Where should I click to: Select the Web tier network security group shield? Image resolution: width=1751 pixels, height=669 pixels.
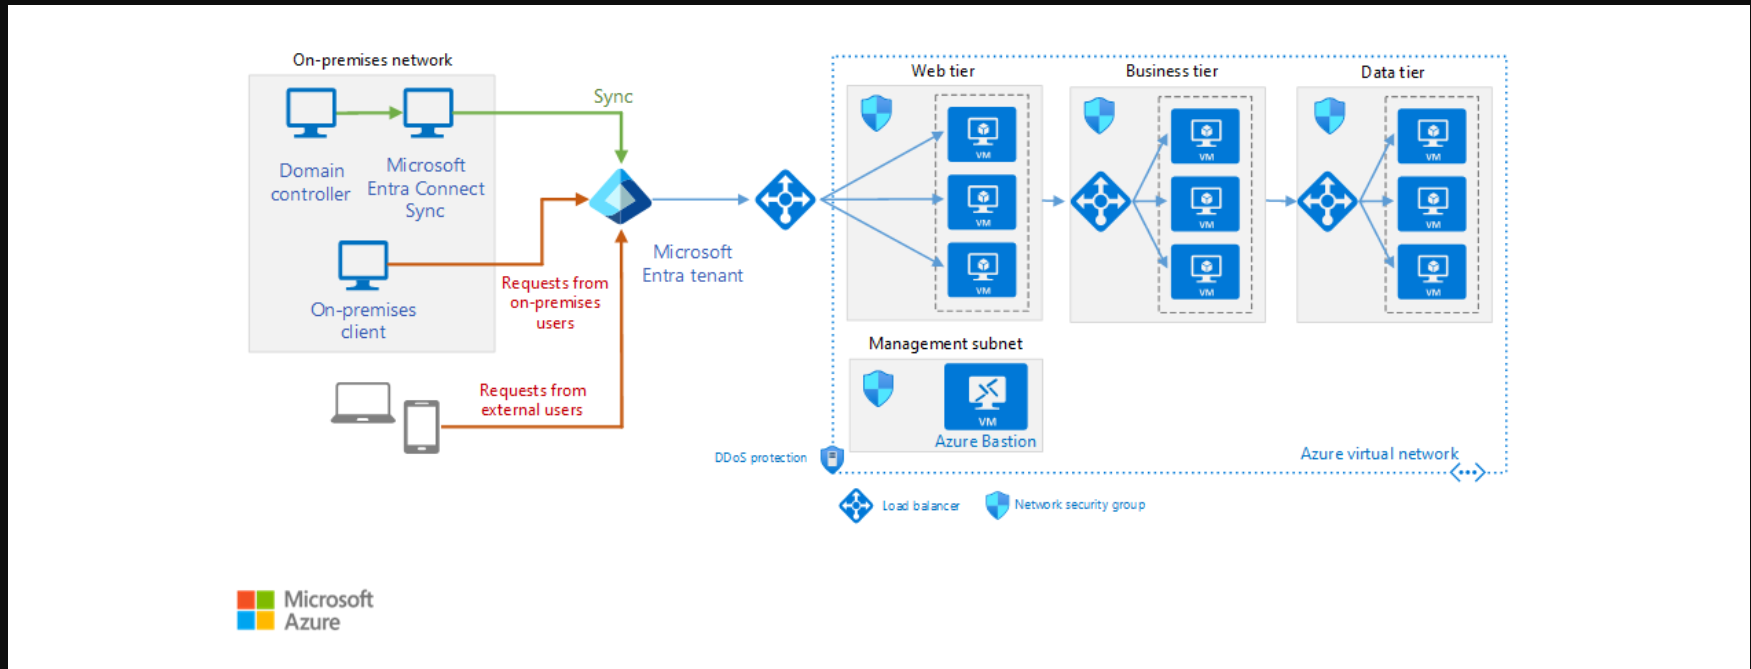tap(877, 113)
